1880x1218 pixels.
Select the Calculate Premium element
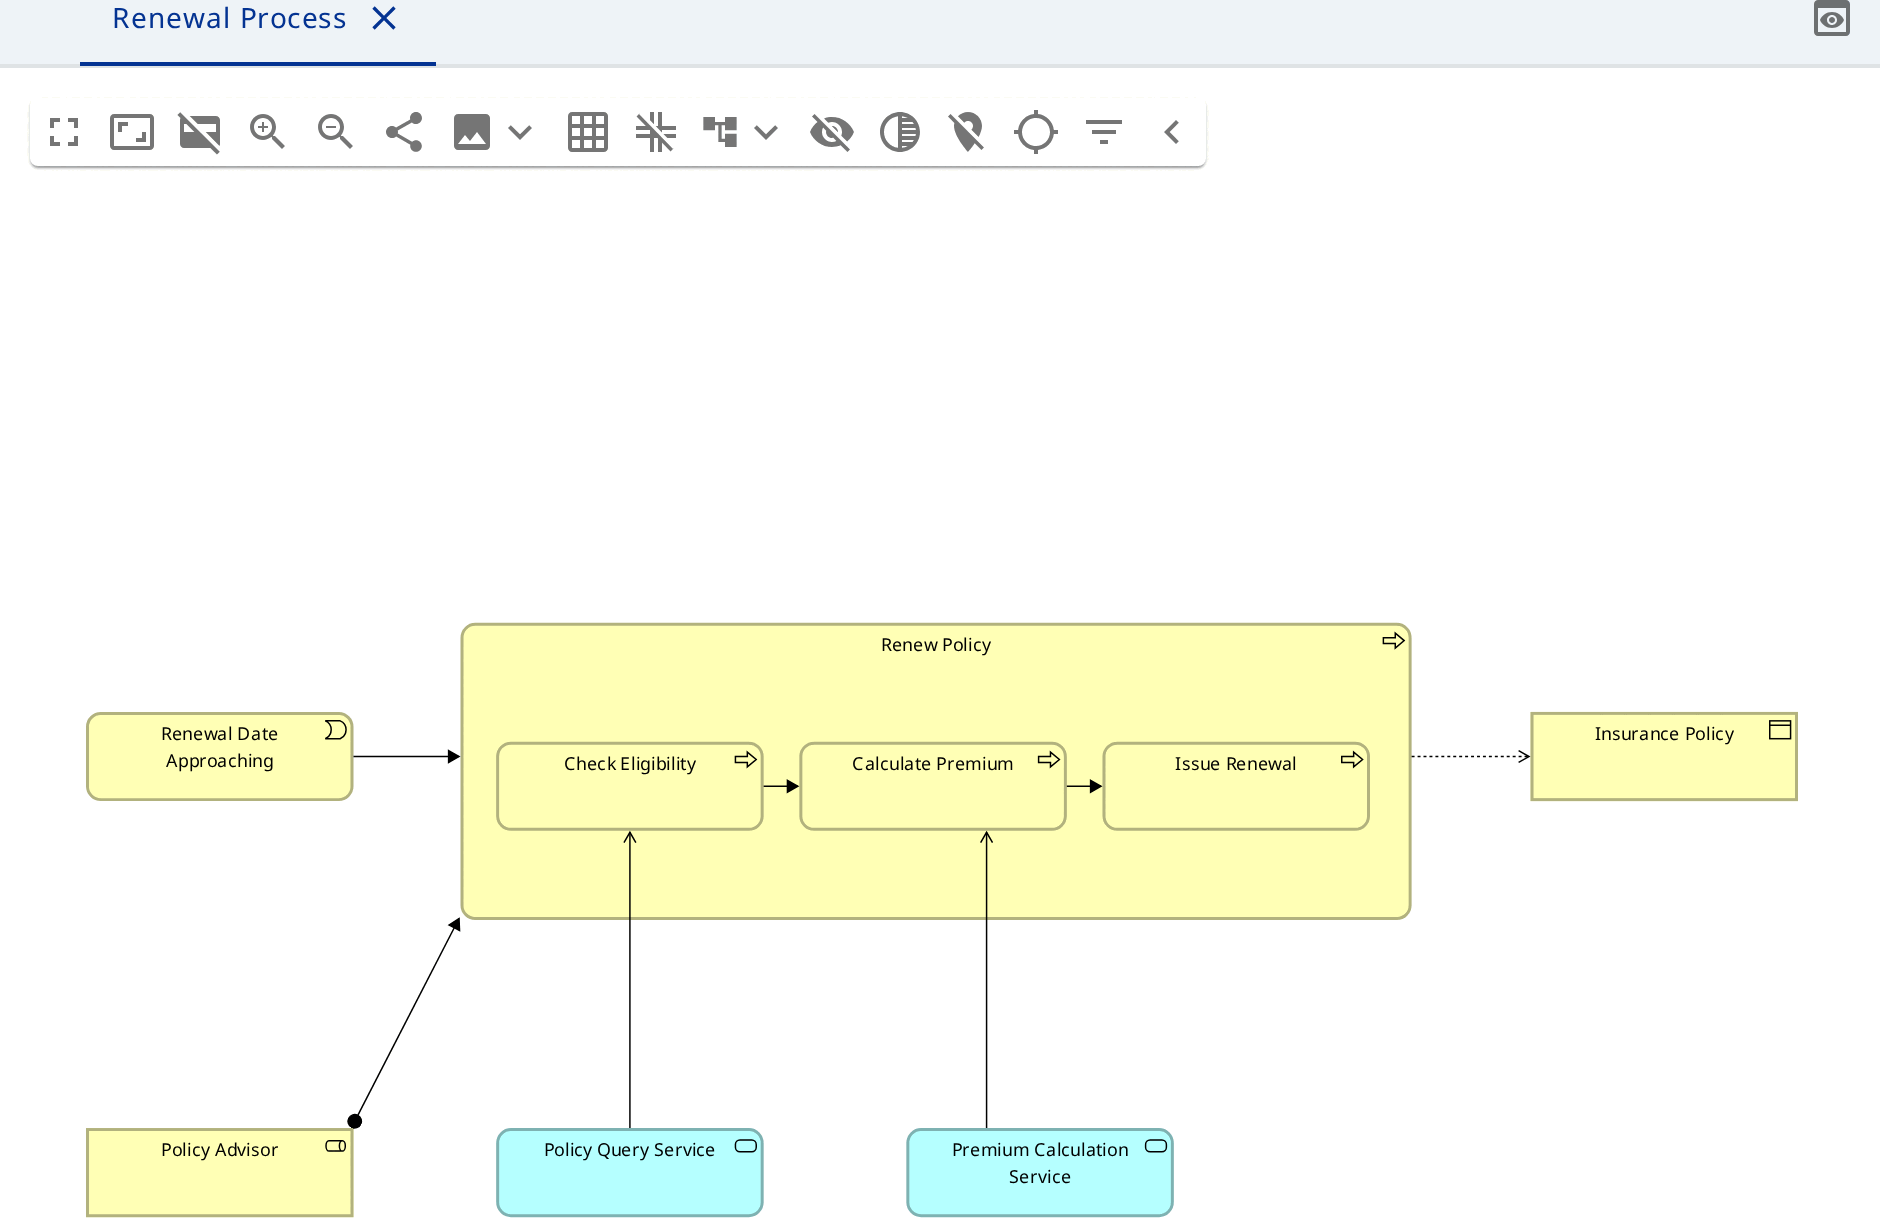(933, 786)
